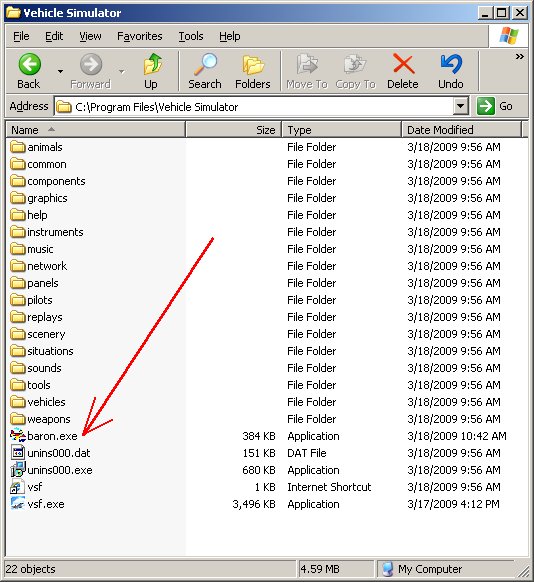Image resolution: width=534 pixels, height=582 pixels.
Task: Click the DAT File type cell
Action: click(x=307, y=453)
